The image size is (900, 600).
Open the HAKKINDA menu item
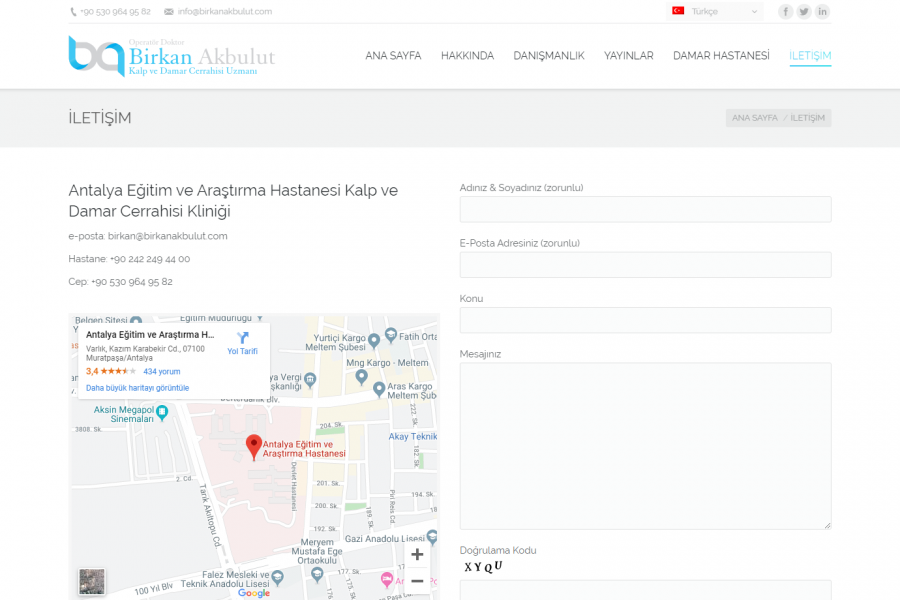467,56
